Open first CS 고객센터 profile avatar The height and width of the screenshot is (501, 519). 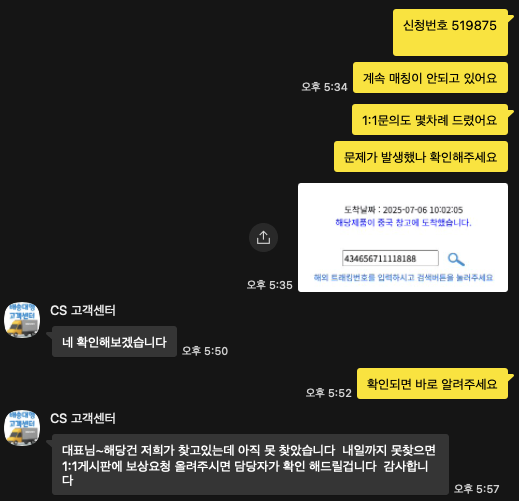(x=22, y=320)
